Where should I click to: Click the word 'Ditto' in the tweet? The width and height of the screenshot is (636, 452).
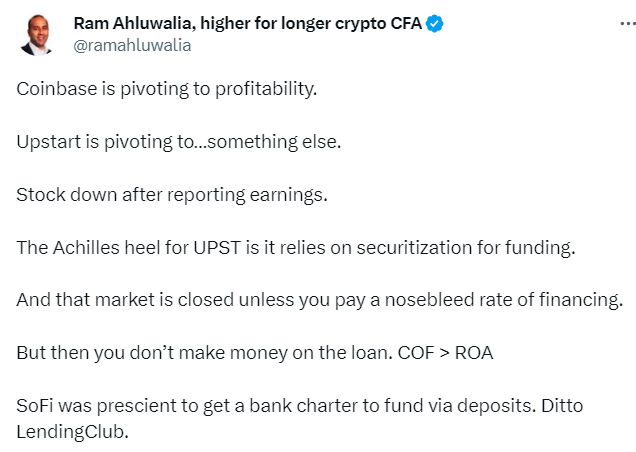tap(562, 406)
